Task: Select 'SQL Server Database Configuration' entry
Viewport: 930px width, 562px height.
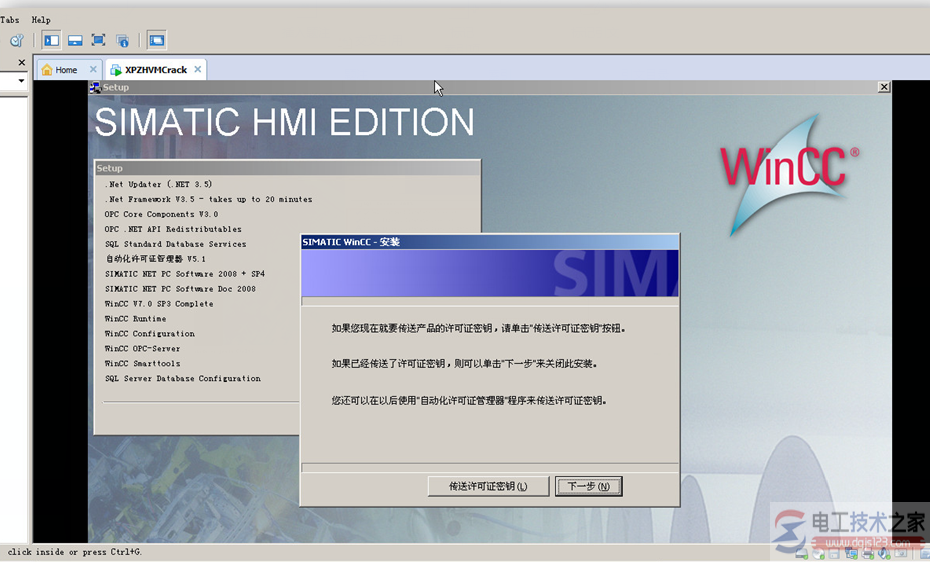Action: tap(183, 378)
